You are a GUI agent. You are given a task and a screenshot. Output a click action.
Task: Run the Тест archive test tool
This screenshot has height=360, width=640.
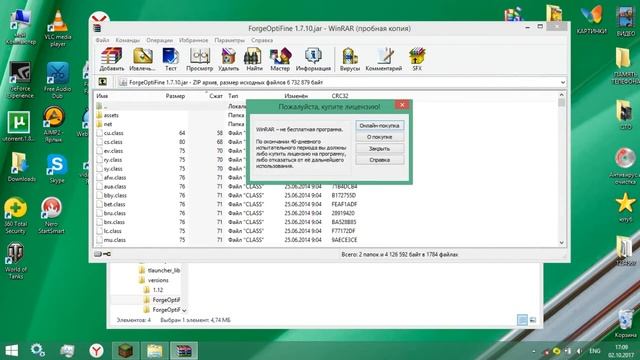click(x=170, y=60)
